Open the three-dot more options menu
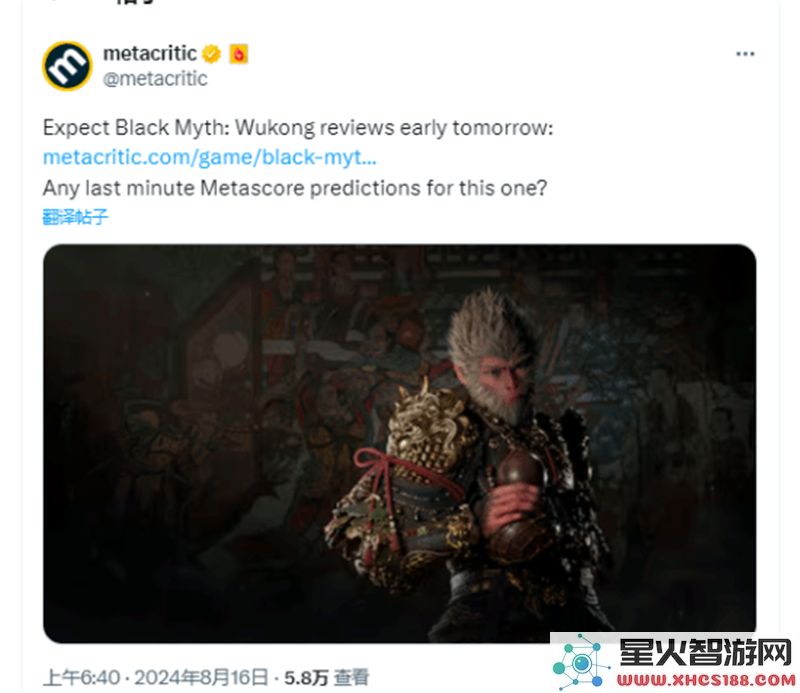 point(745,54)
